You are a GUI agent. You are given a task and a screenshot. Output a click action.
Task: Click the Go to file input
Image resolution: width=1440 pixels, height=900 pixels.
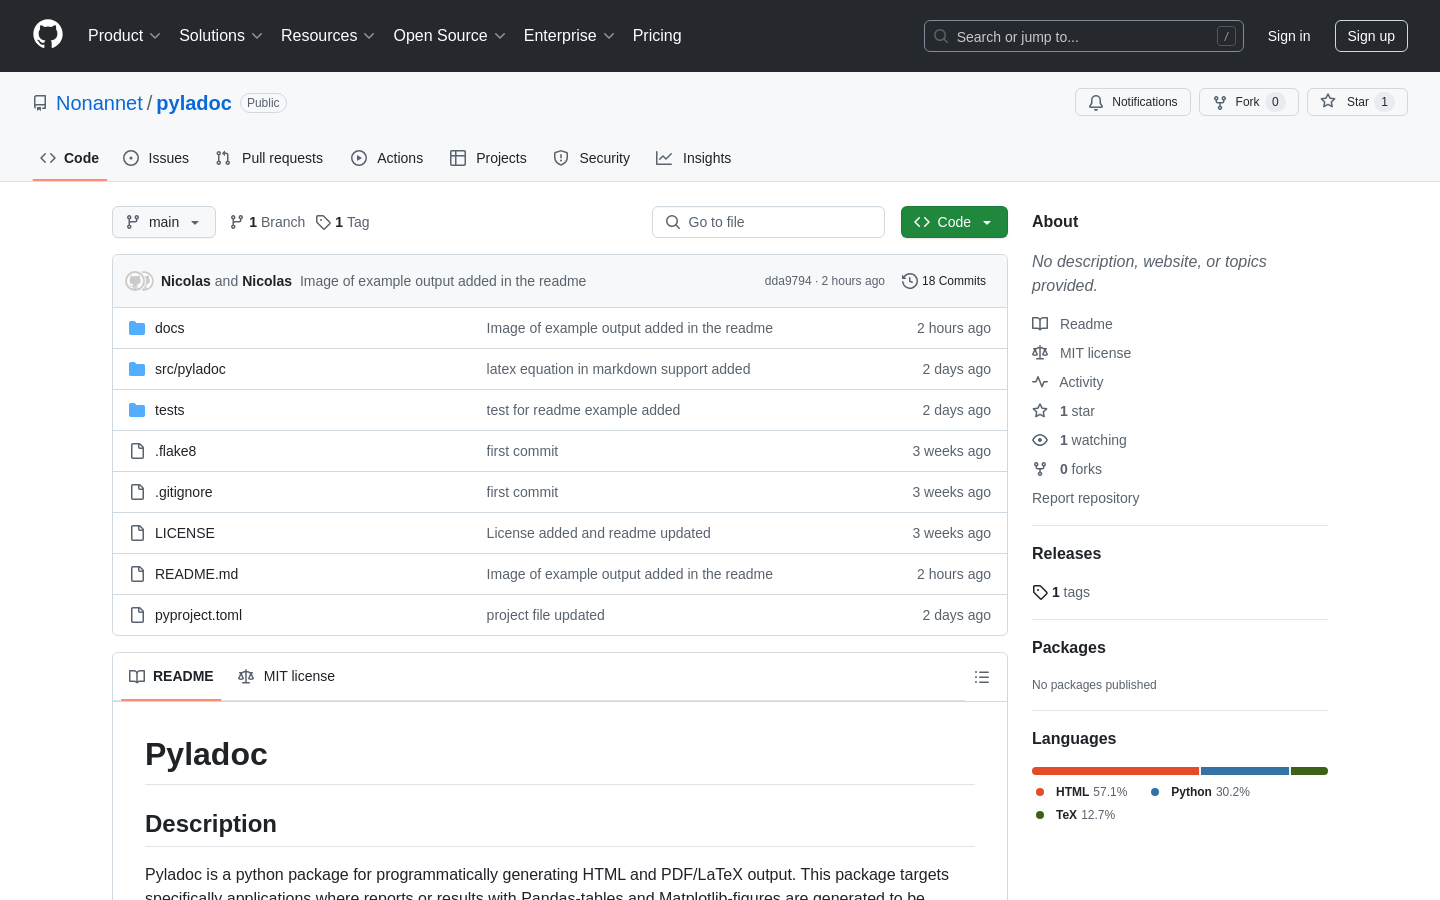768,222
